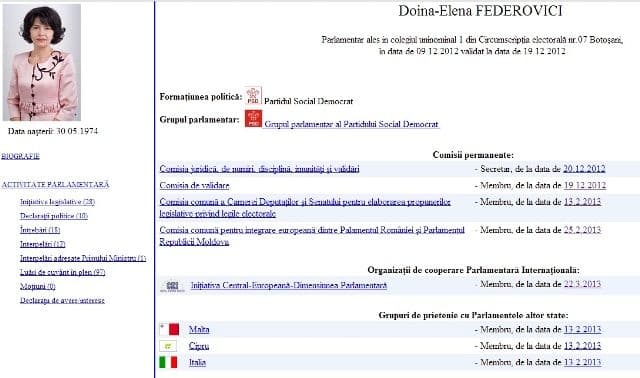The image size is (640, 378).
Task: Open joint commission on electoral laws link
Action: pyautogui.click(x=305, y=207)
